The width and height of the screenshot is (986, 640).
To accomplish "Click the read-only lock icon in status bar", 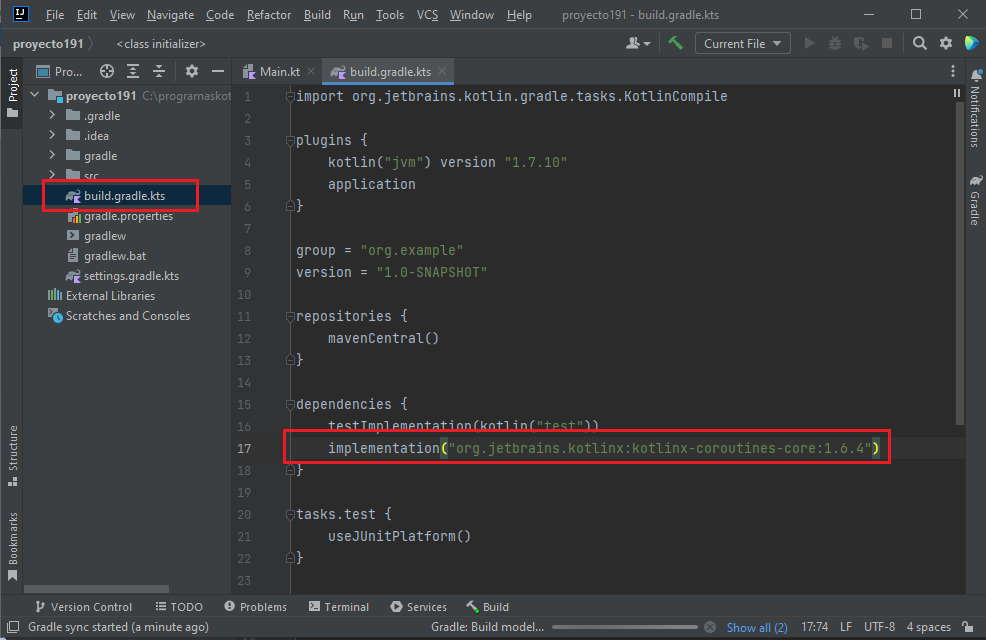I will pos(968,627).
